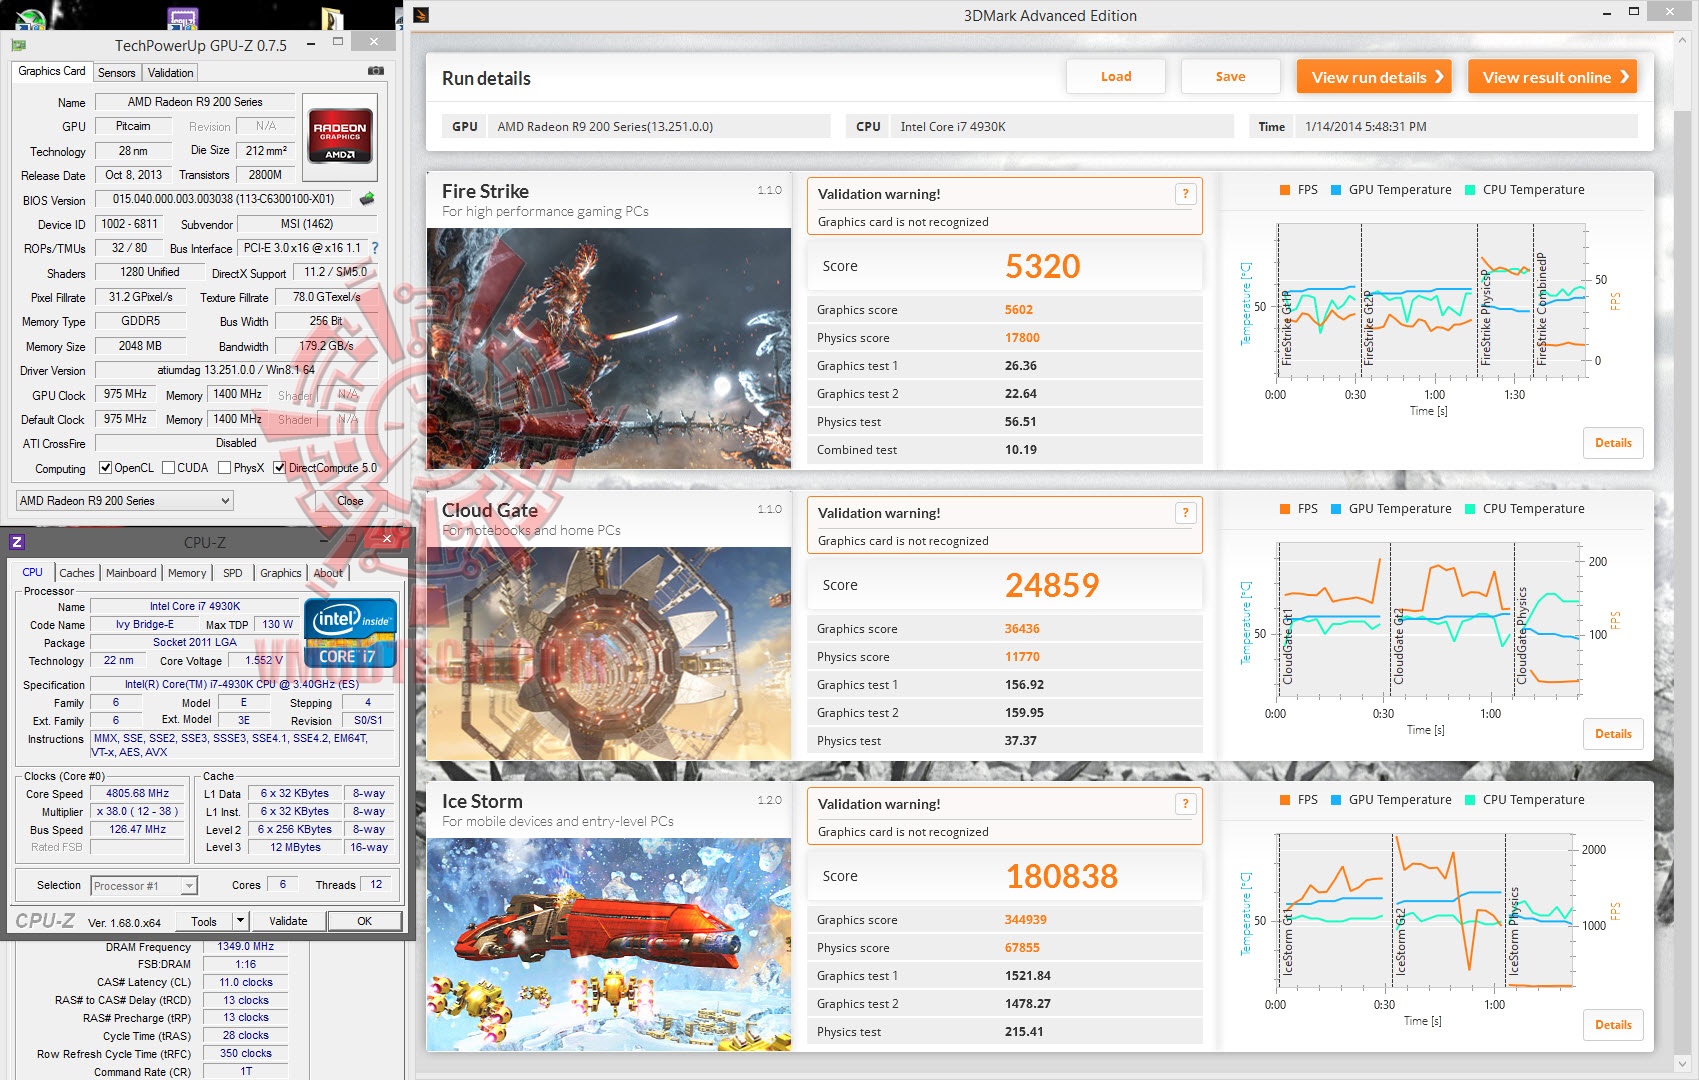1699x1080 pixels.
Task: Open Cloud Gate validation warning help icon
Action: 1185,513
